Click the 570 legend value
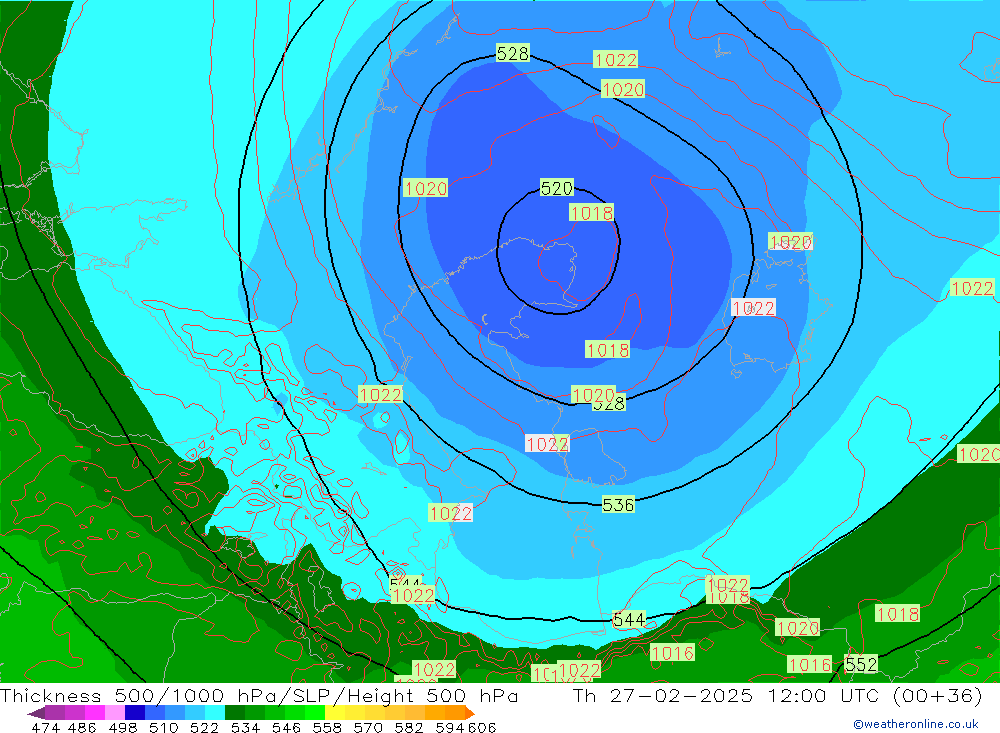This screenshot has height=733, width=1000. (367, 727)
